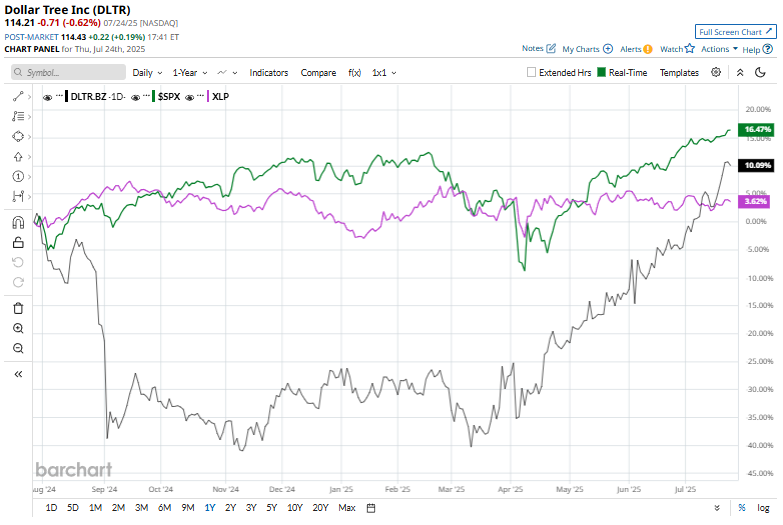Select the 2Y time range
Screen dimensions: 783x525
pyautogui.click(x=230, y=508)
